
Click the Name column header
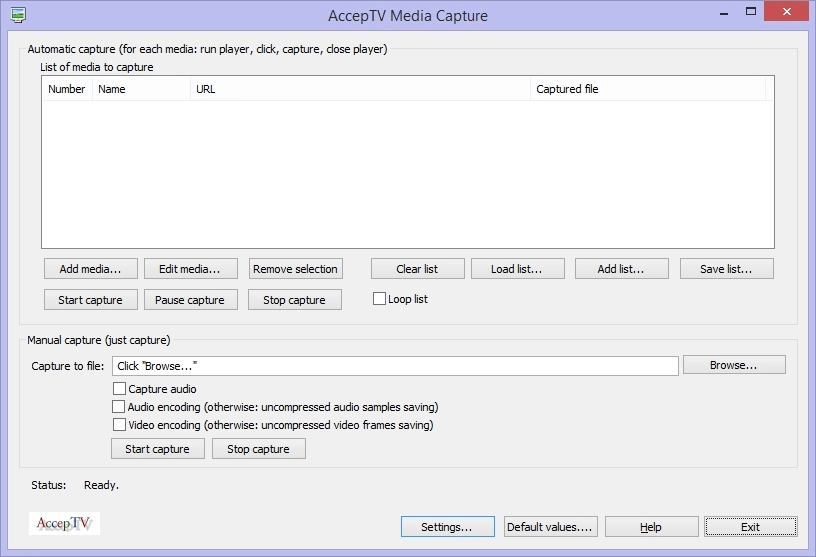142,89
